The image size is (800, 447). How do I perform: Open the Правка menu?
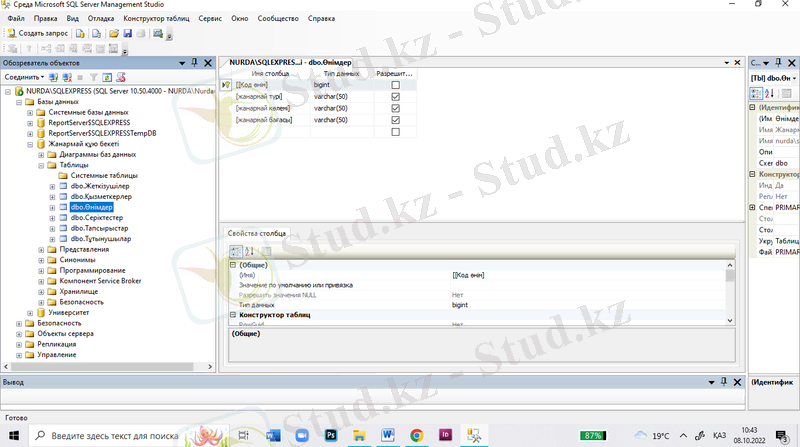(45, 18)
